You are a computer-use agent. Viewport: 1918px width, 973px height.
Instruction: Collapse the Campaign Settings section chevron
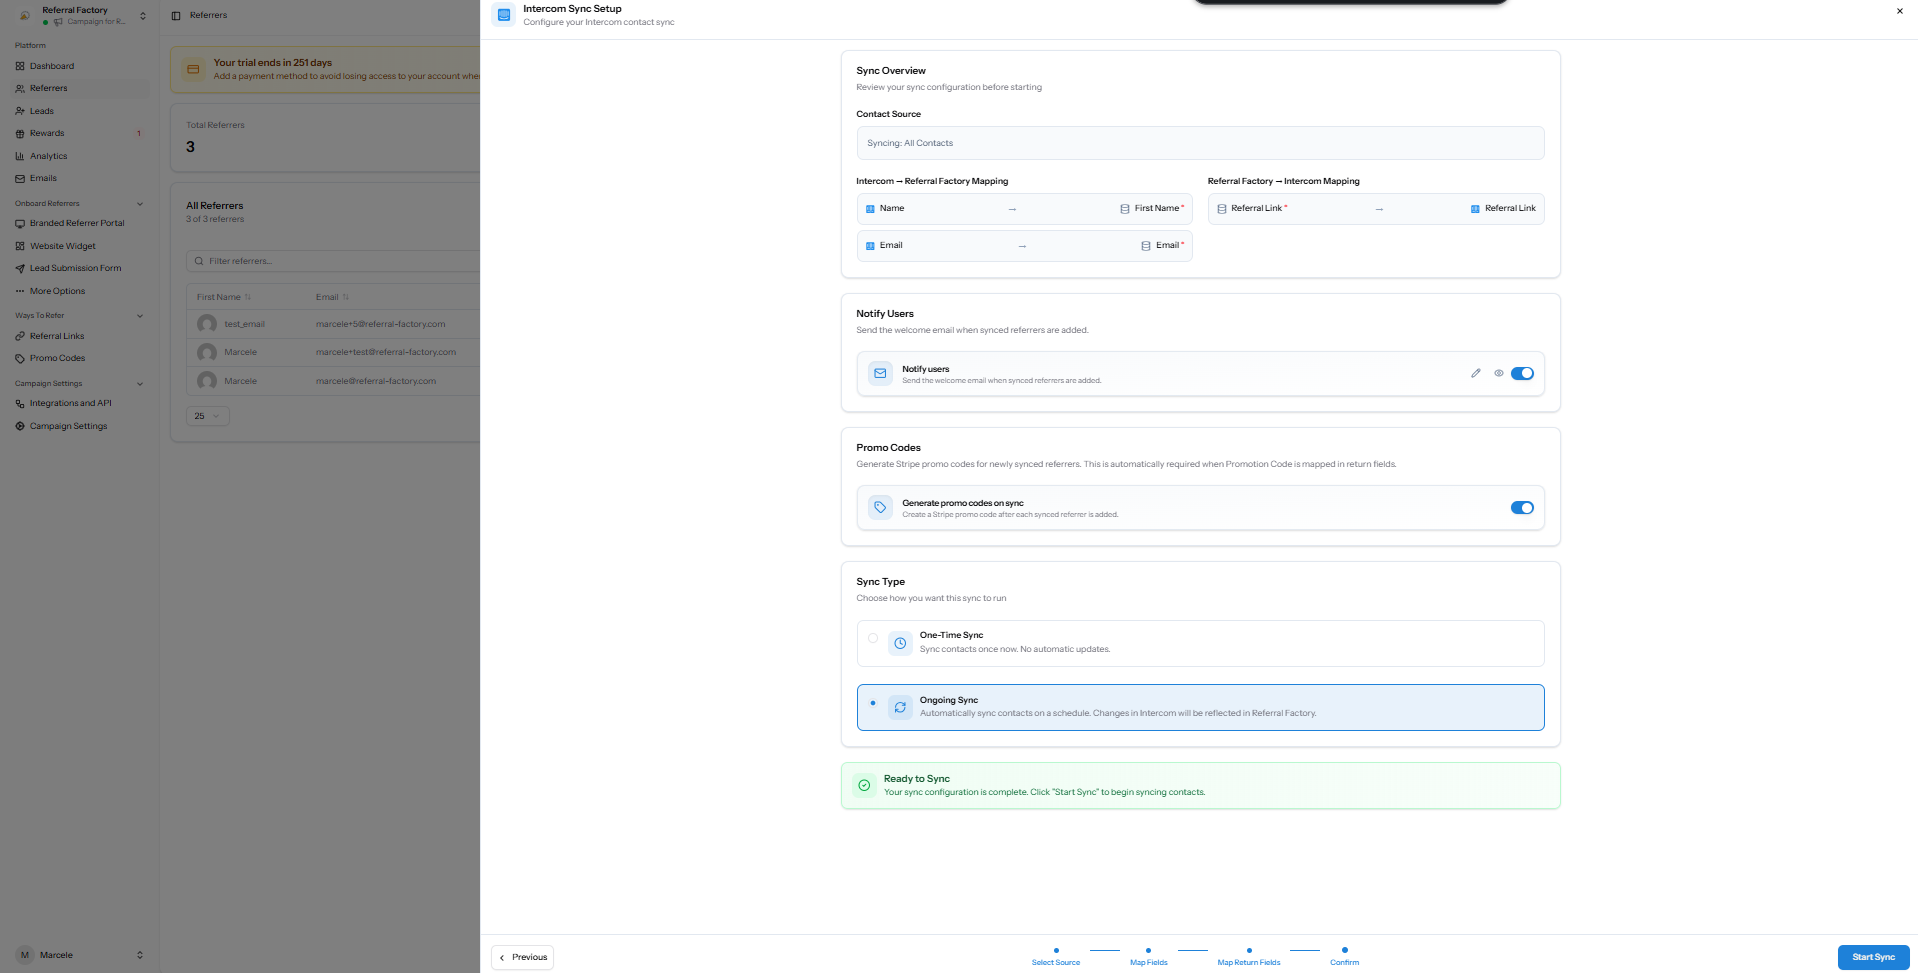pos(140,384)
